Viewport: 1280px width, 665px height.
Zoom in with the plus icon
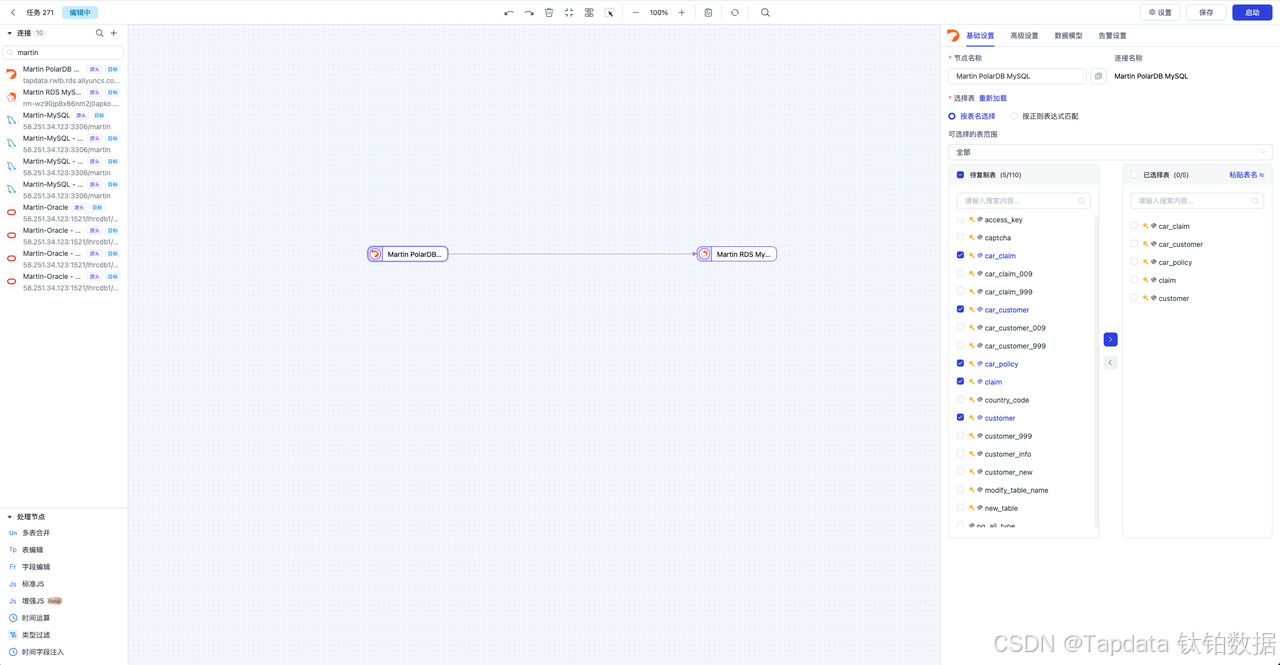point(682,13)
